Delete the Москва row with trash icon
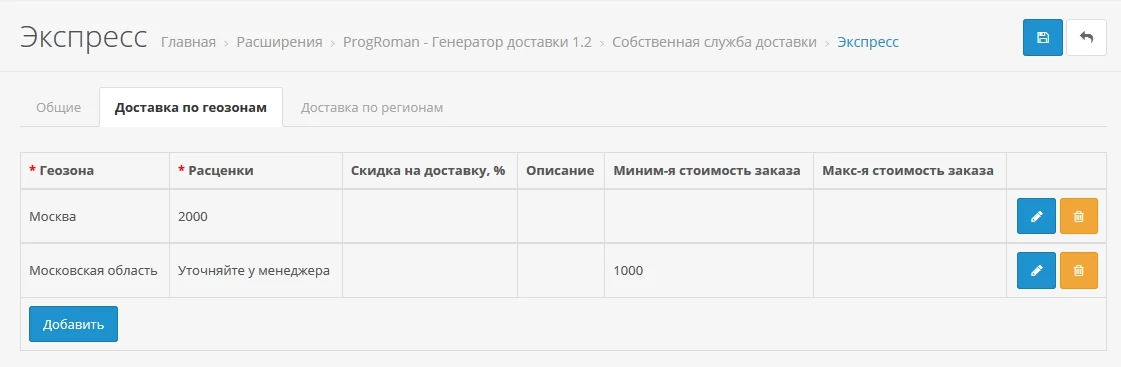1121x367 pixels. tap(1079, 216)
